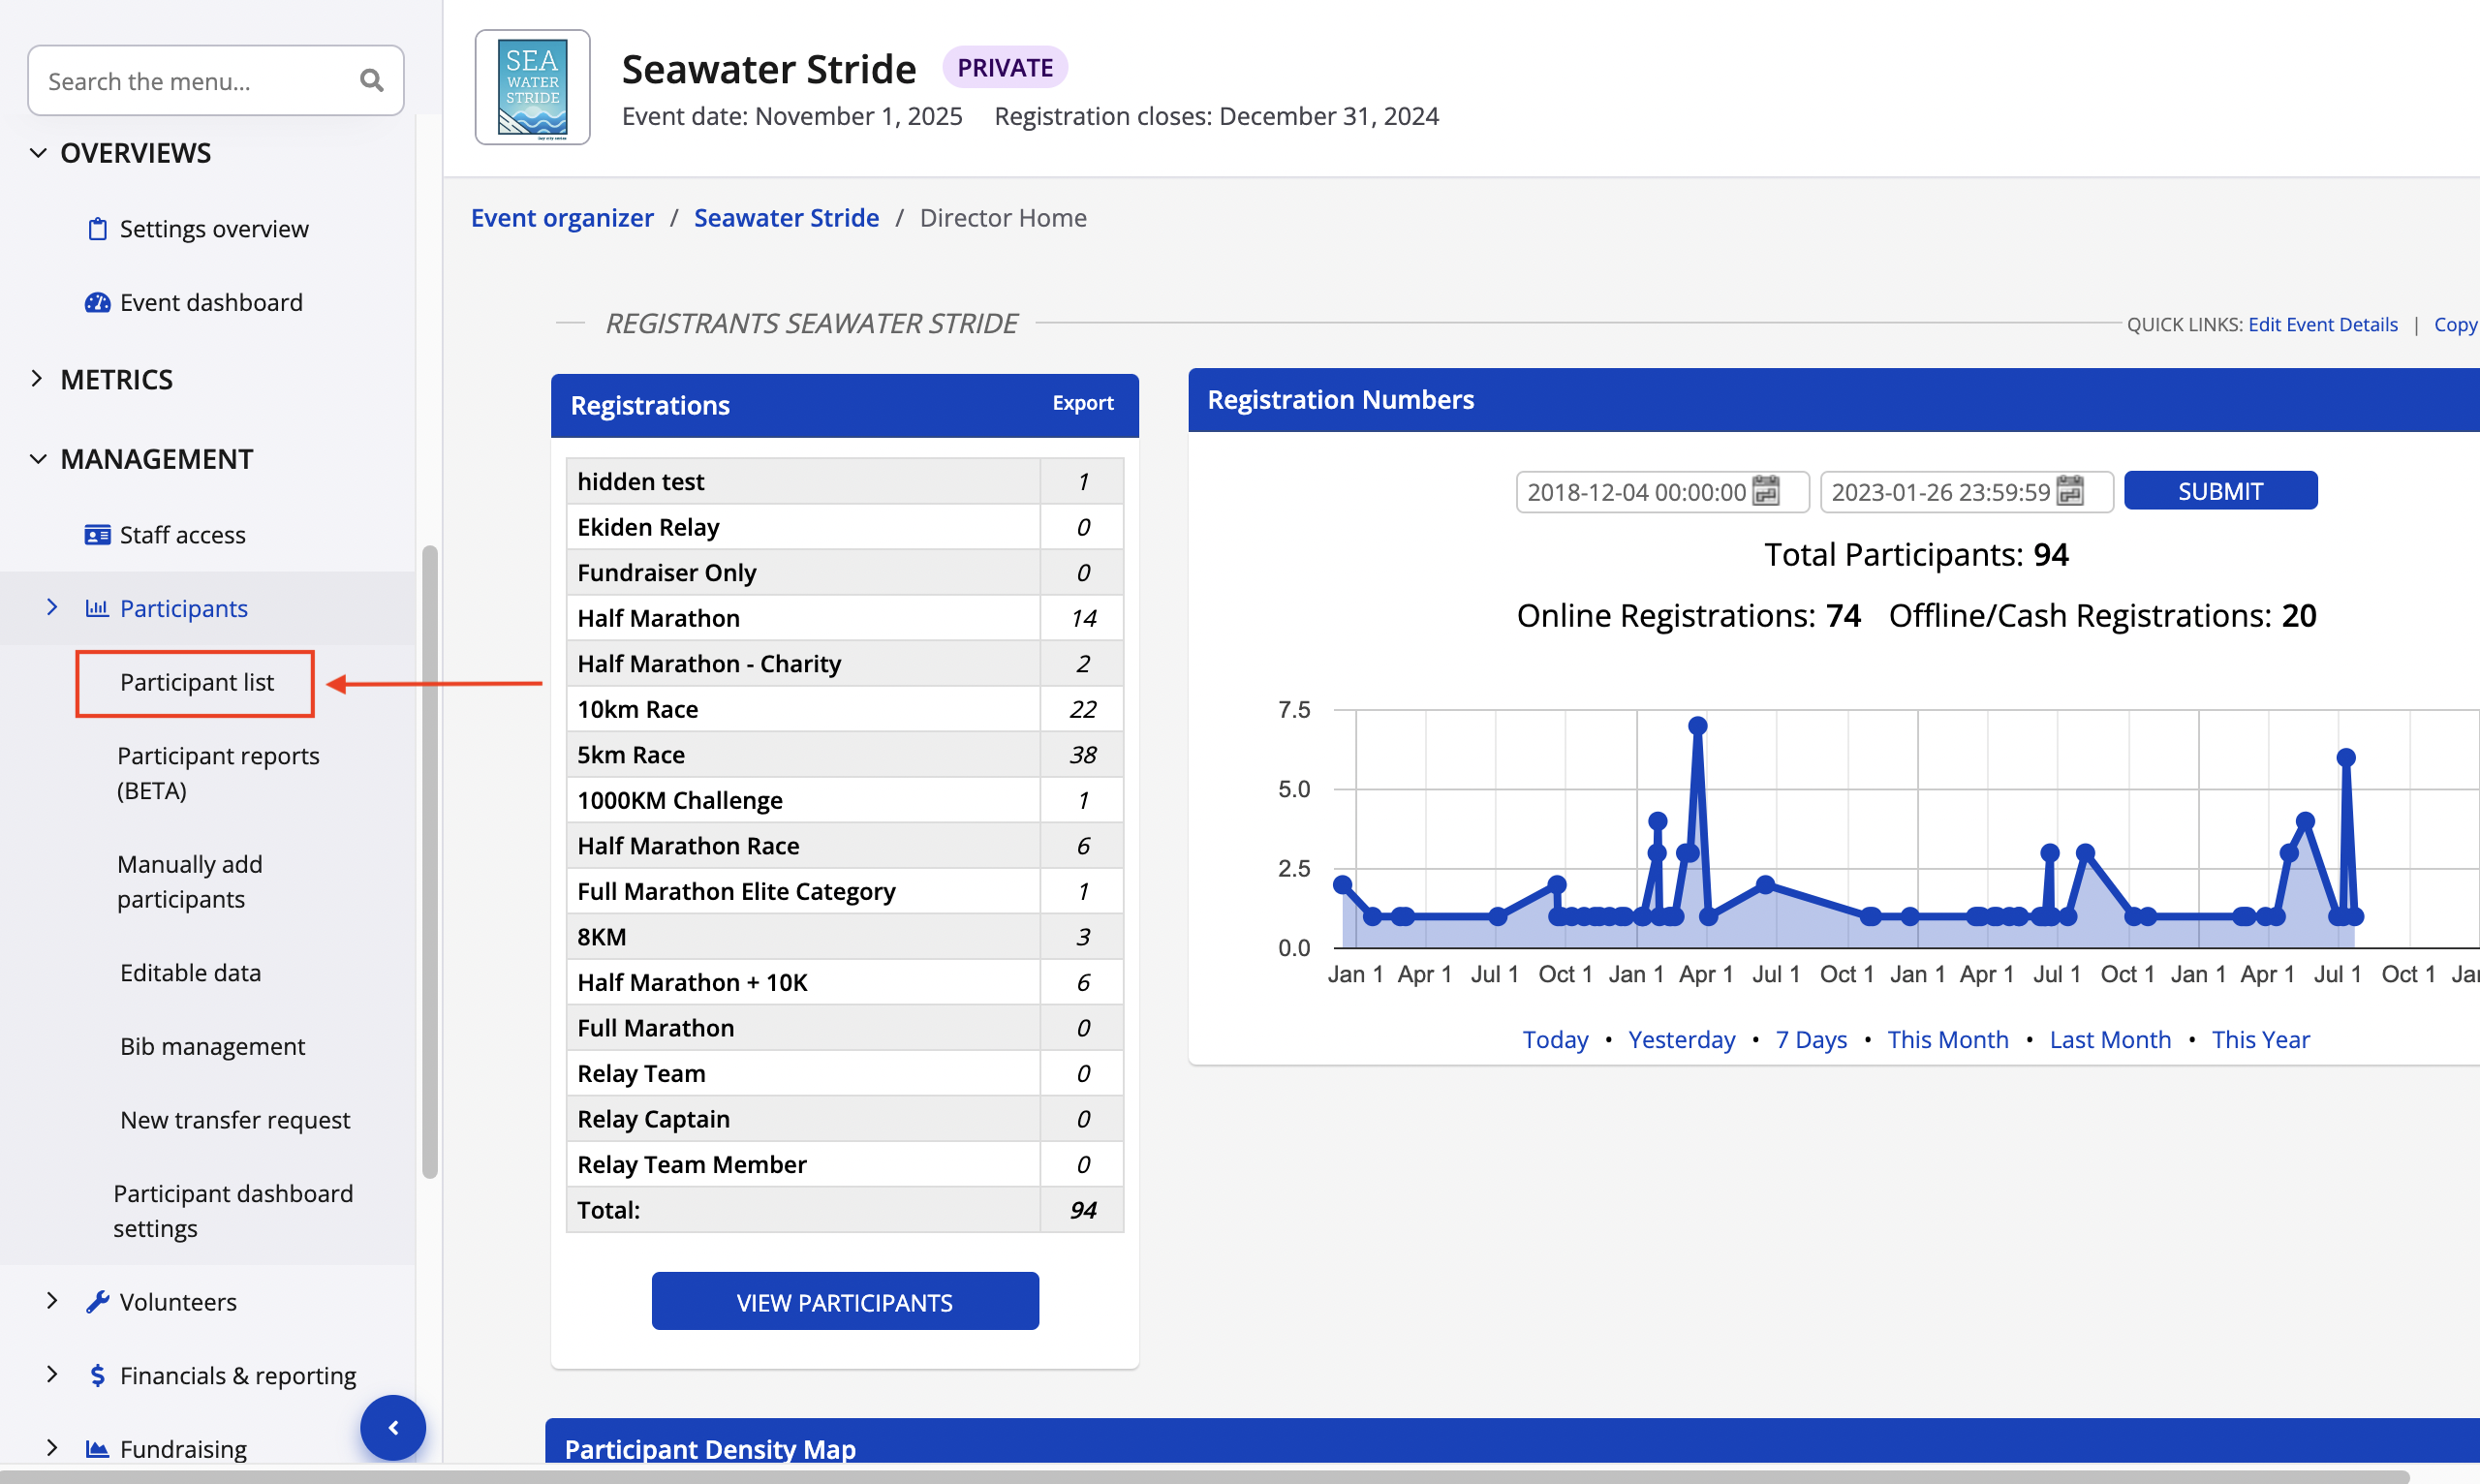The height and width of the screenshot is (1484, 2480).
Task: Click the search magnifier icon in menu search
Action: tap(371, 81)
